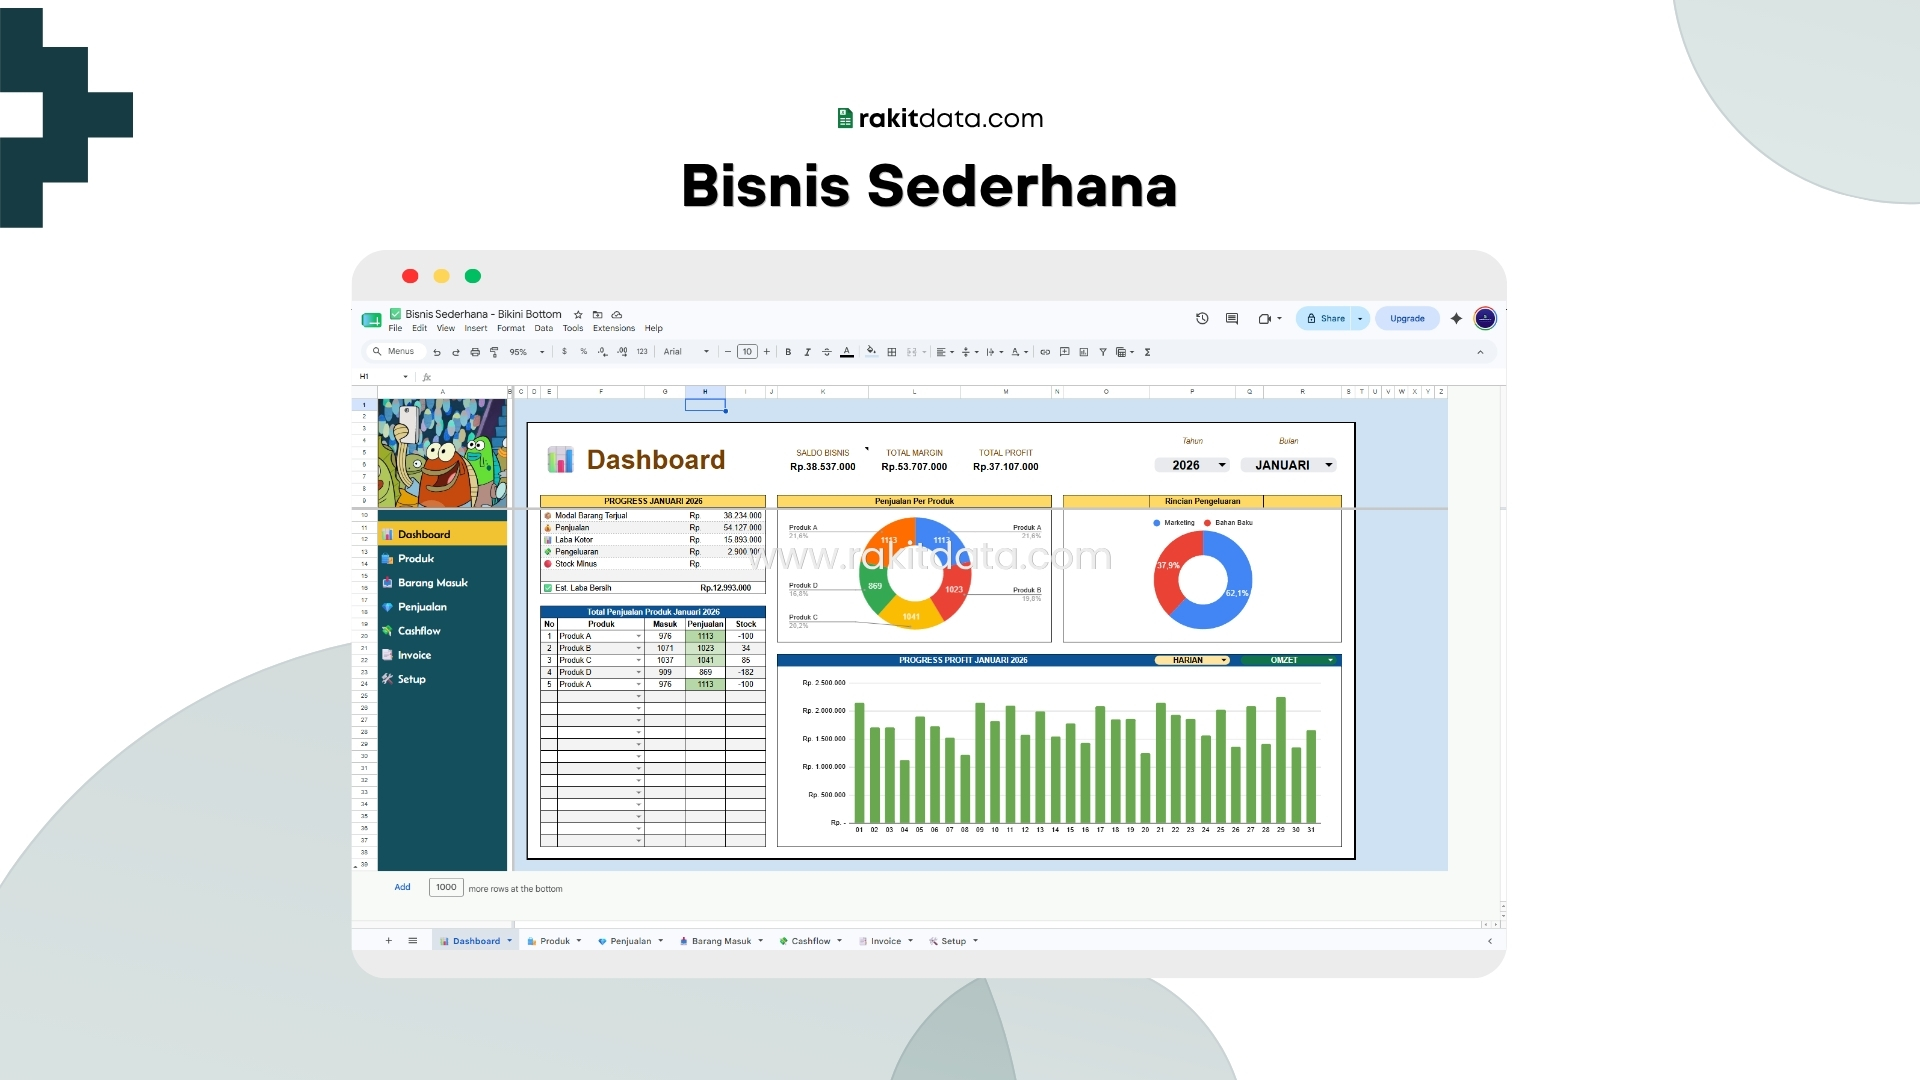Toggle bold formatting with the B icon
This screenshot has width=1920, height=1080.
tap(788, 352)
